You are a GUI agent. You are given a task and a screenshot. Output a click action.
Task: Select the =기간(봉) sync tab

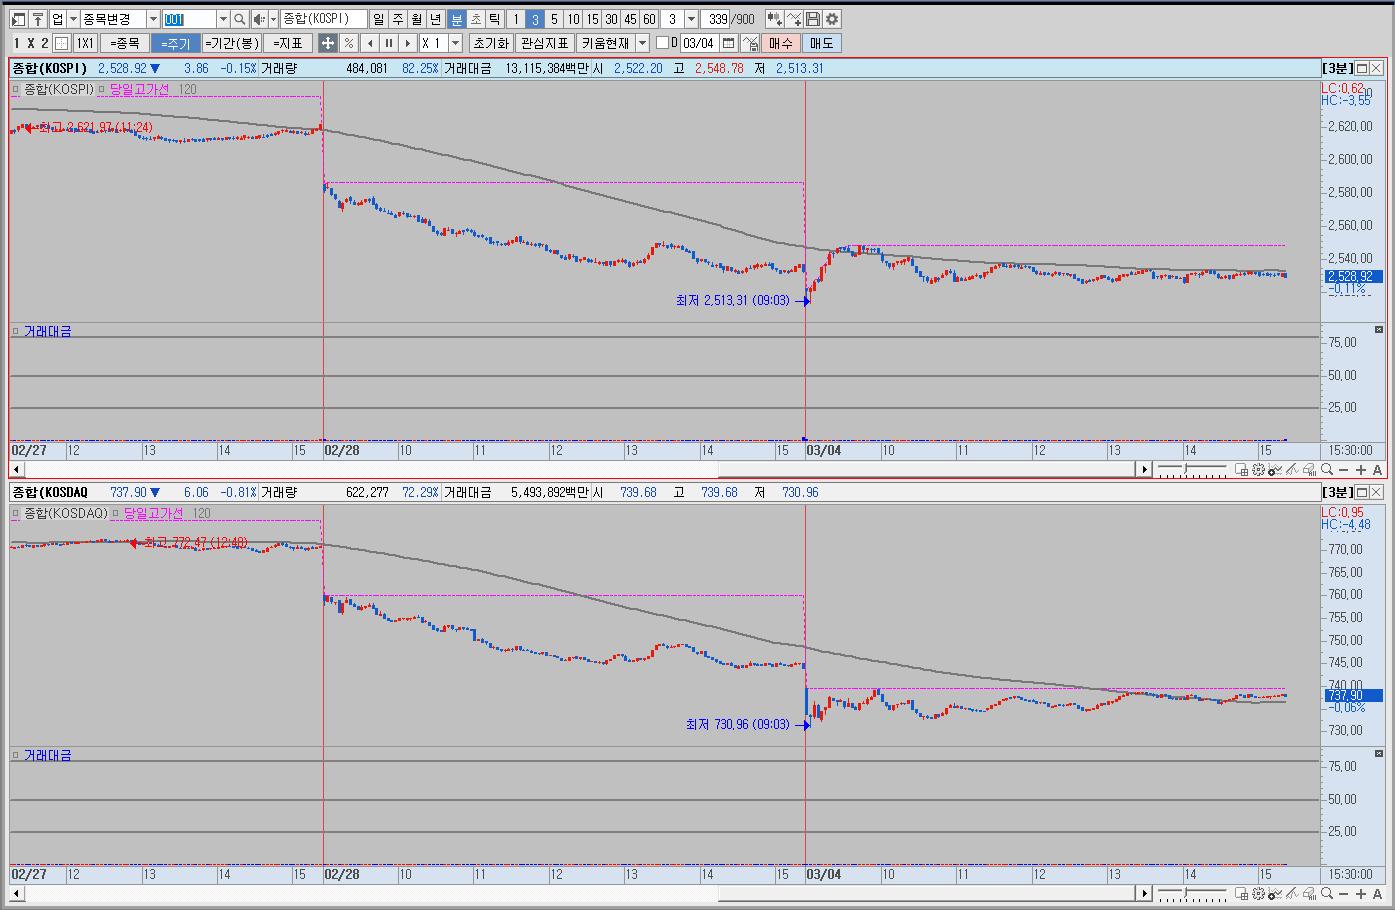[231, 43]
